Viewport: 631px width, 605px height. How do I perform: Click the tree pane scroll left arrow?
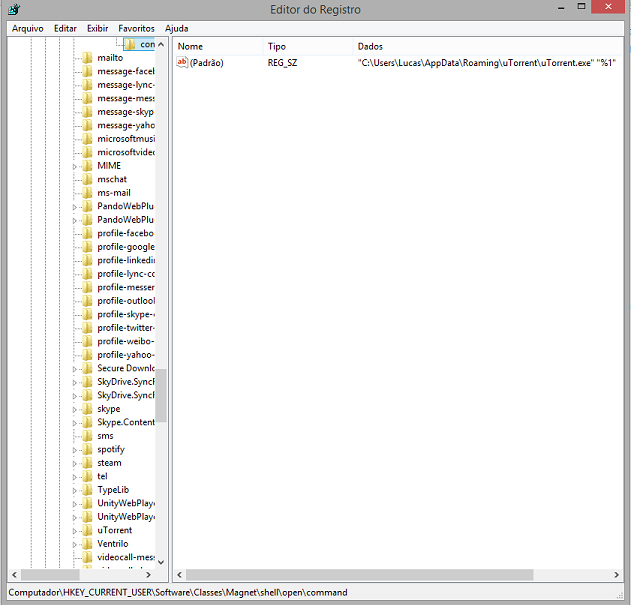[14, 575]
